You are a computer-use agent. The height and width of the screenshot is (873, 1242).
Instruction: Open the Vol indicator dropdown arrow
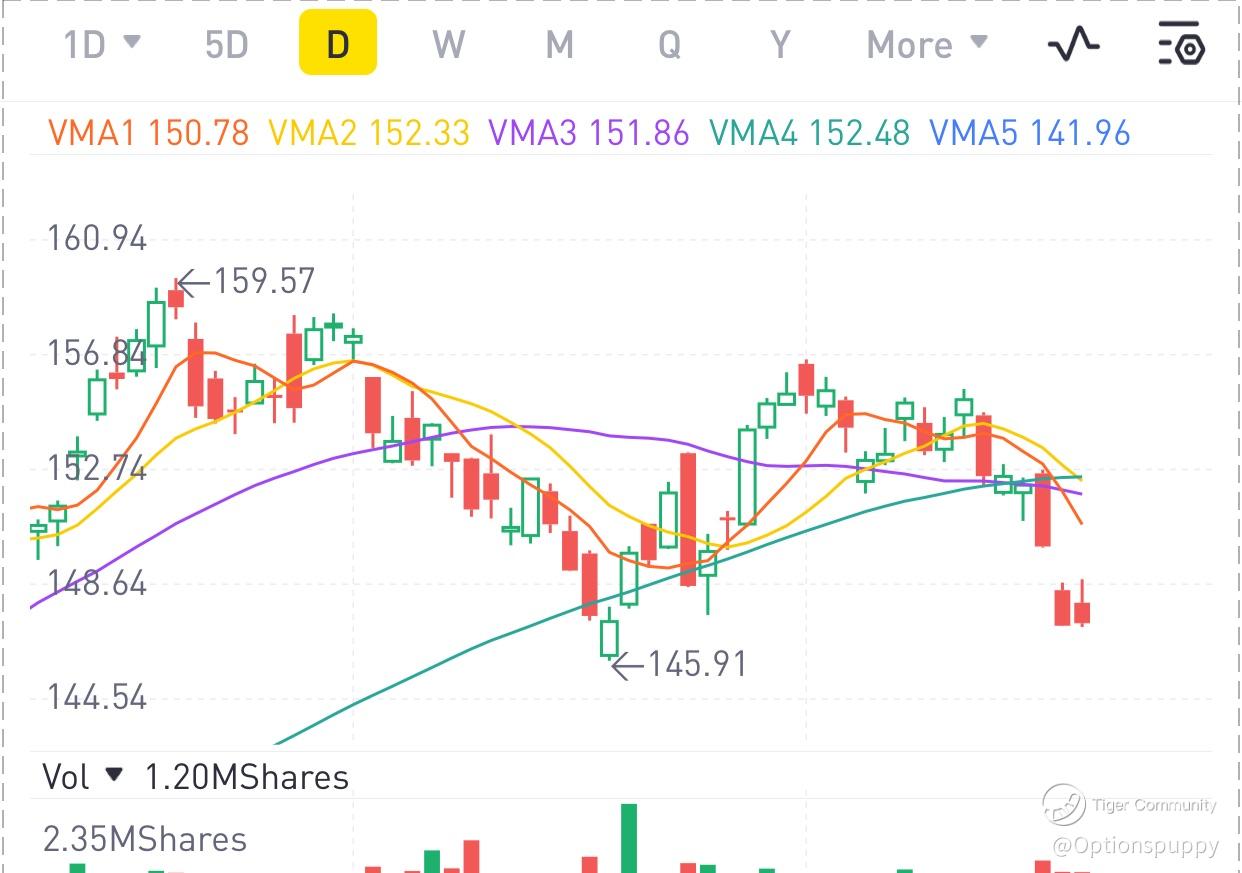pos(114,774)
